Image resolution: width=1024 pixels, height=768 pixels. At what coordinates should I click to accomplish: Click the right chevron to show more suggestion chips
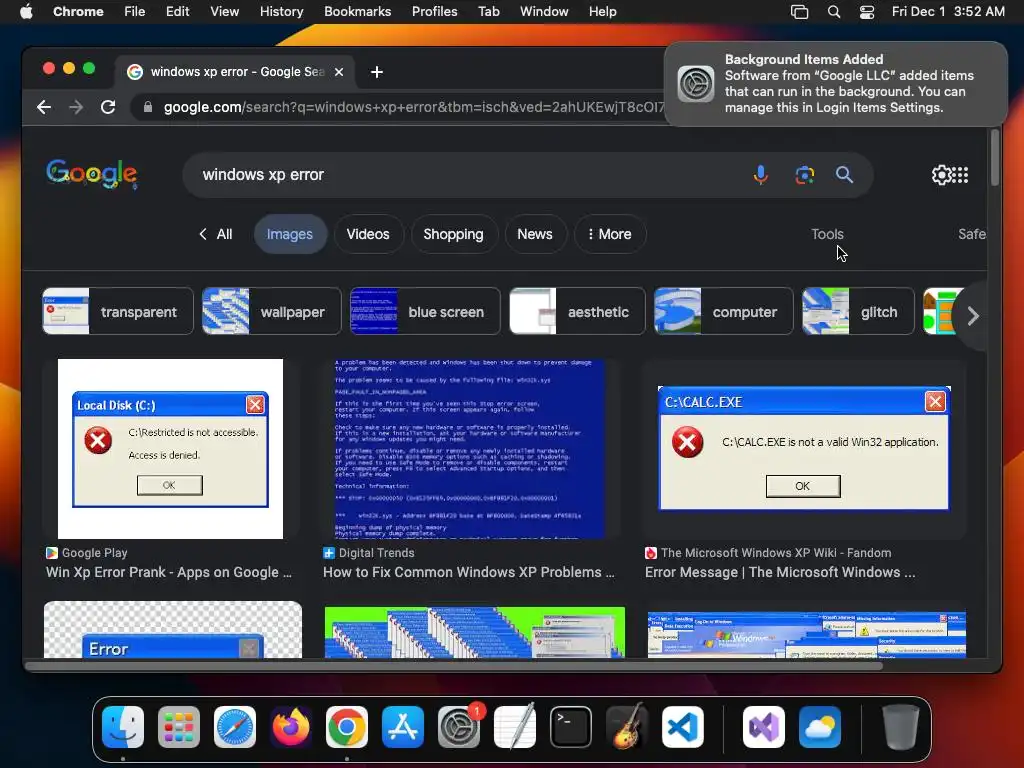(972, 316)
